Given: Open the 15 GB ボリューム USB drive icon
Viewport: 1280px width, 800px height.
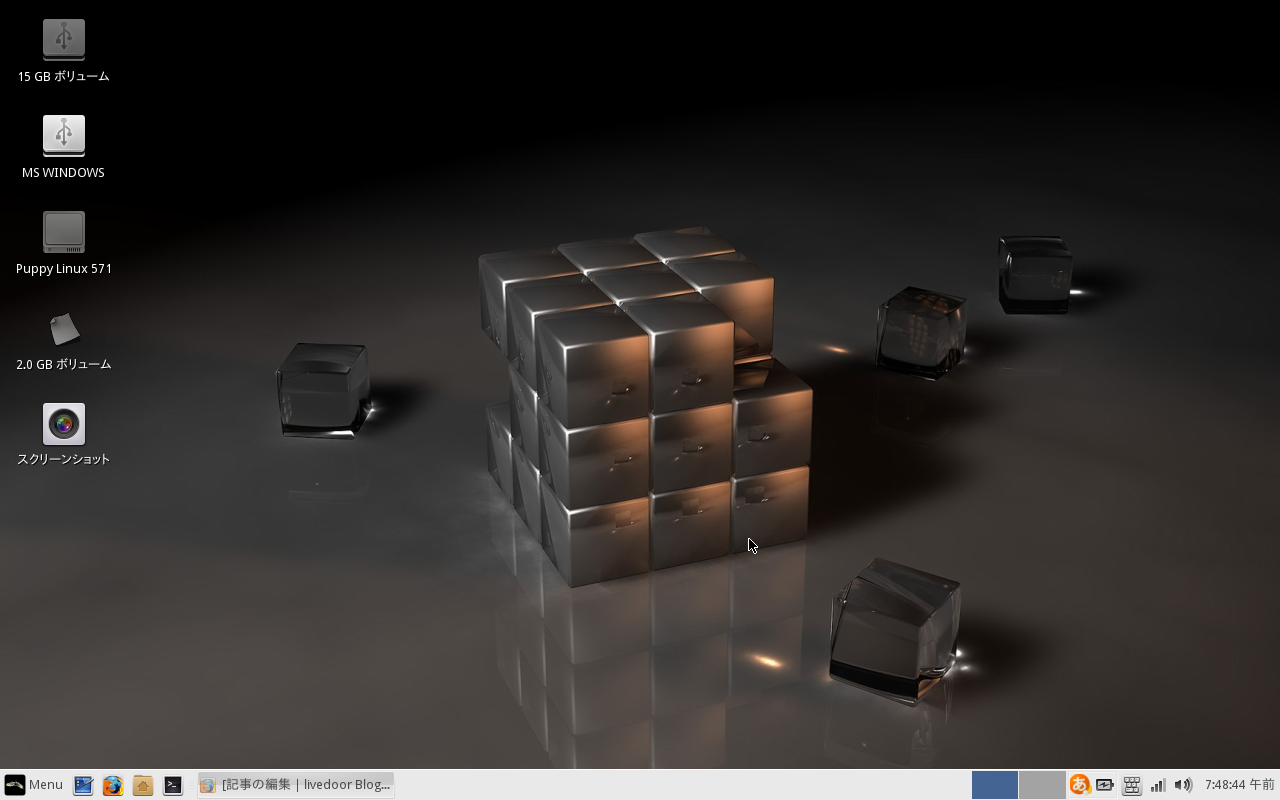Looking at the screenshot, I should pos(64,40).
